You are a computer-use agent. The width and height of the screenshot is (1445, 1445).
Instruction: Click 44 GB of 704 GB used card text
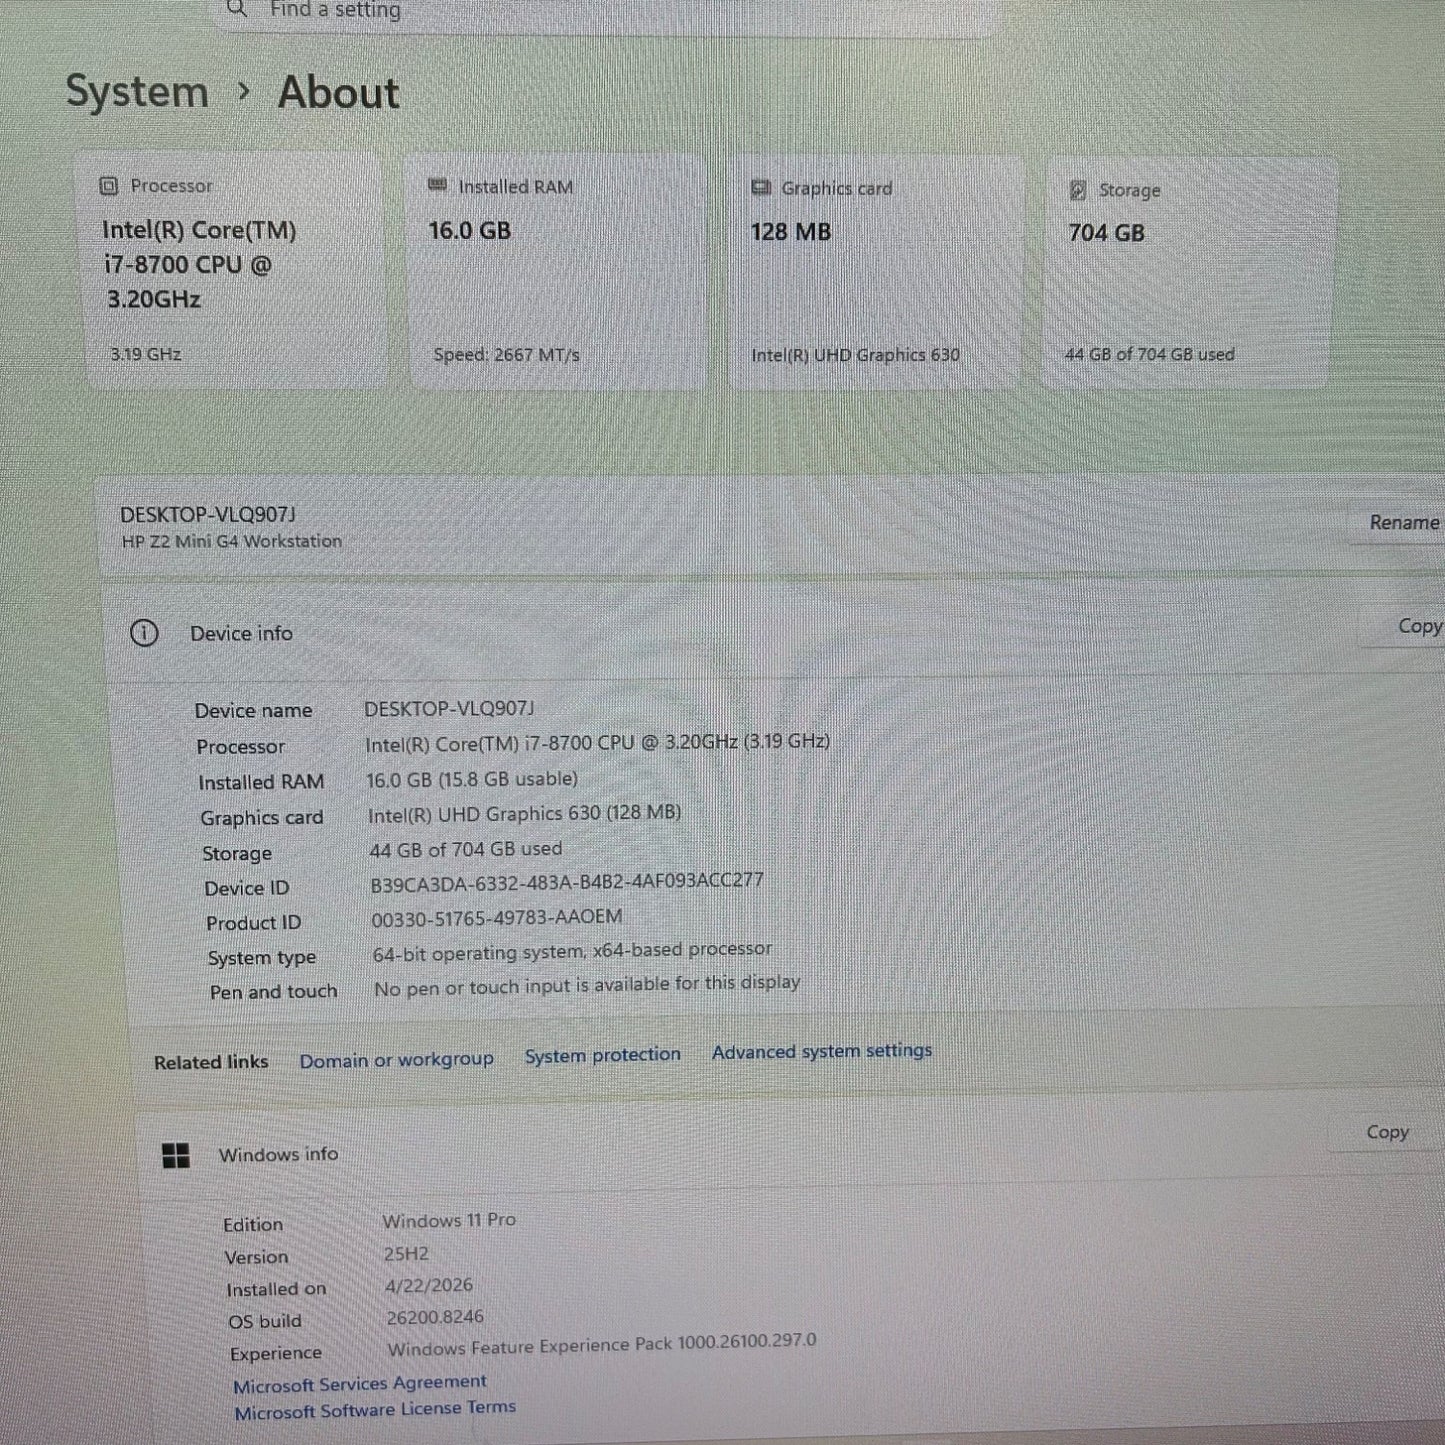tap(1150, 354)
